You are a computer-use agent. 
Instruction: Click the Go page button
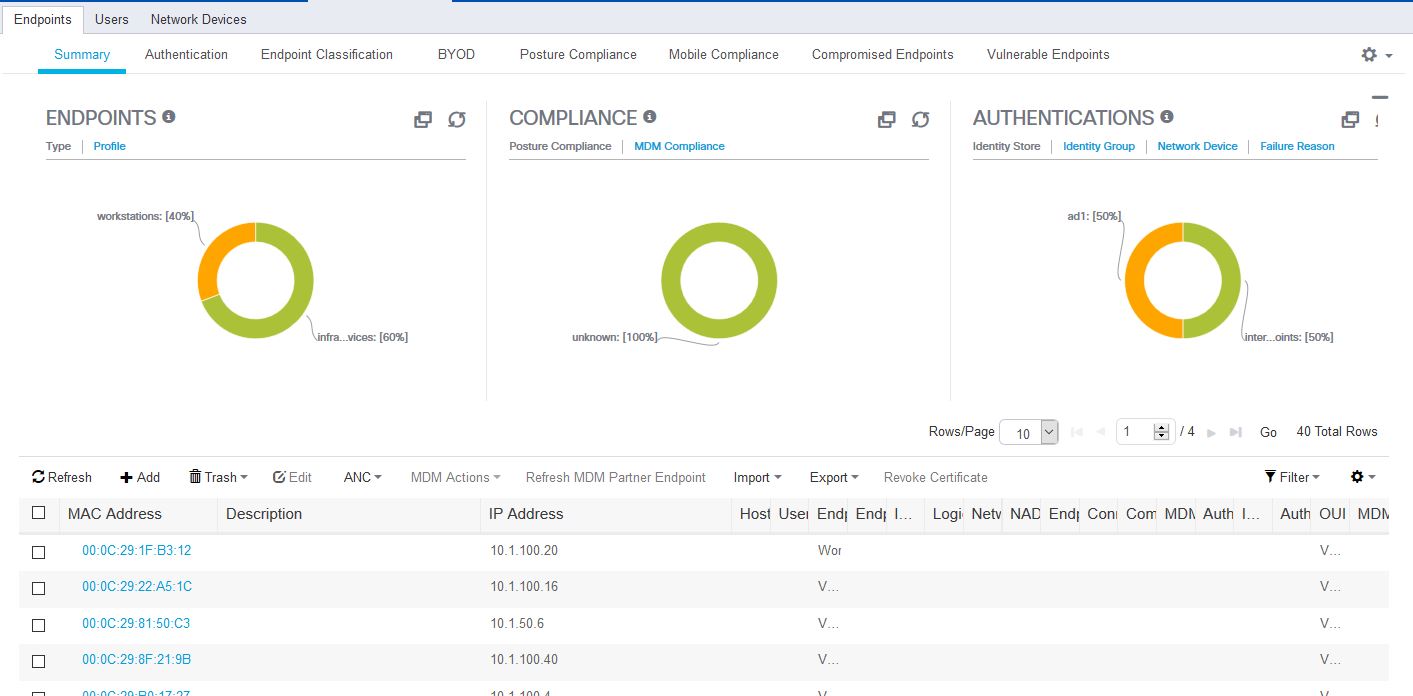tap(1268, 432)
